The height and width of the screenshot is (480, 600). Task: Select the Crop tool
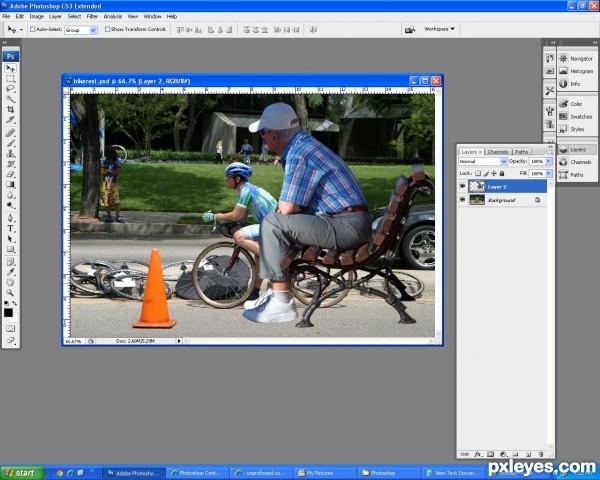[10, 109]
